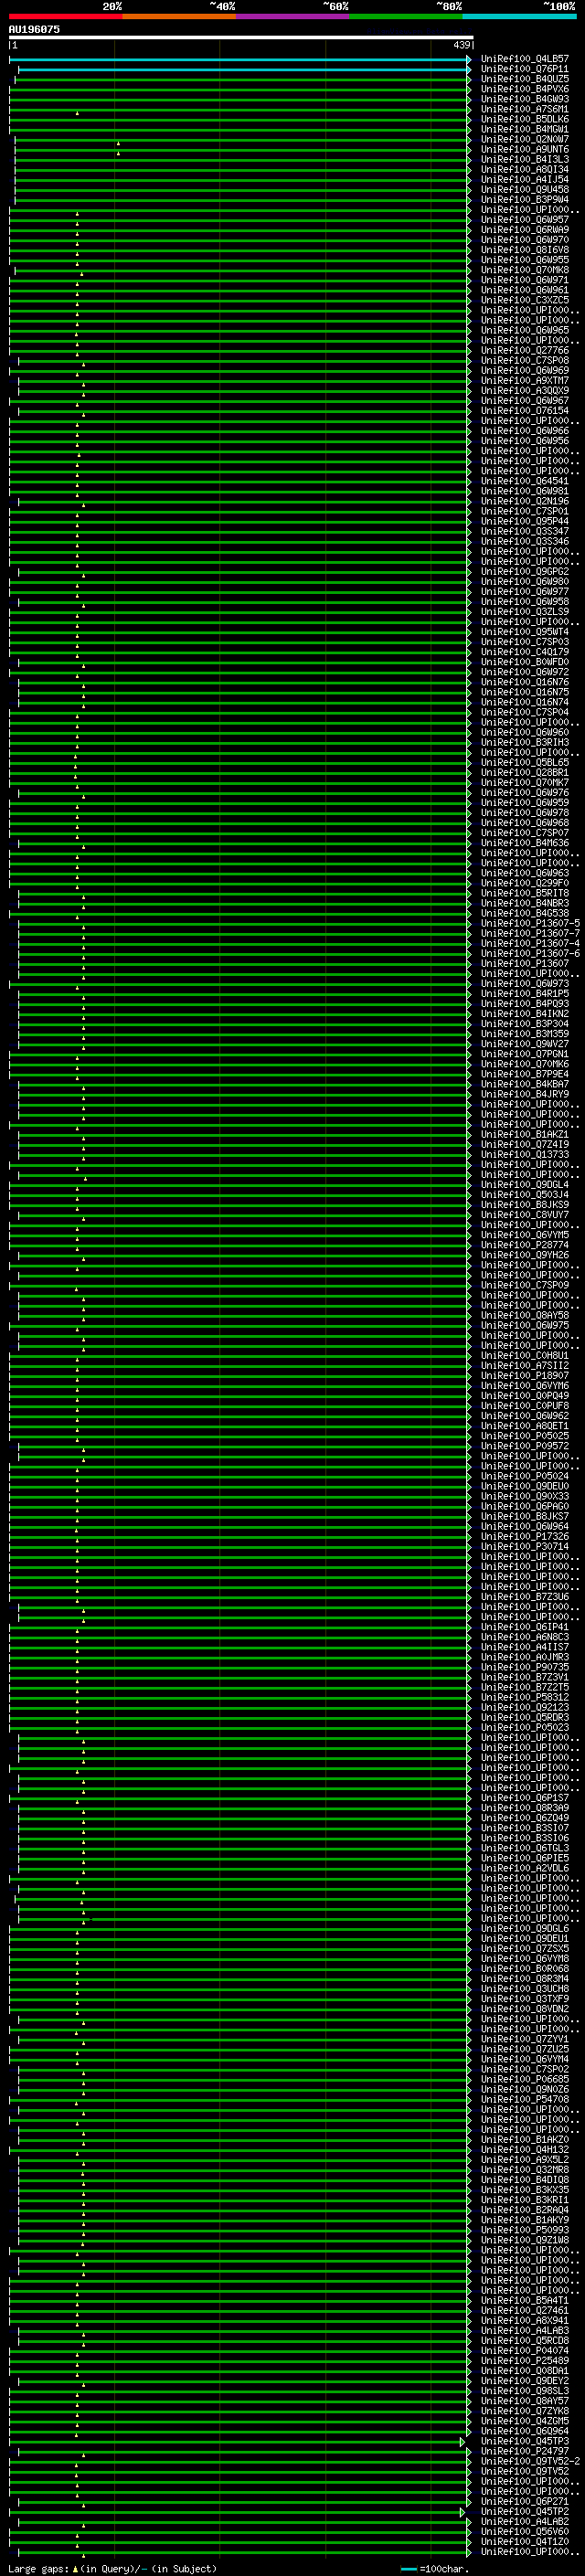Click the label UniRef100_Q9TV52-2
This screenshot has width=585, height=2576.
[x=531, y=2461]
